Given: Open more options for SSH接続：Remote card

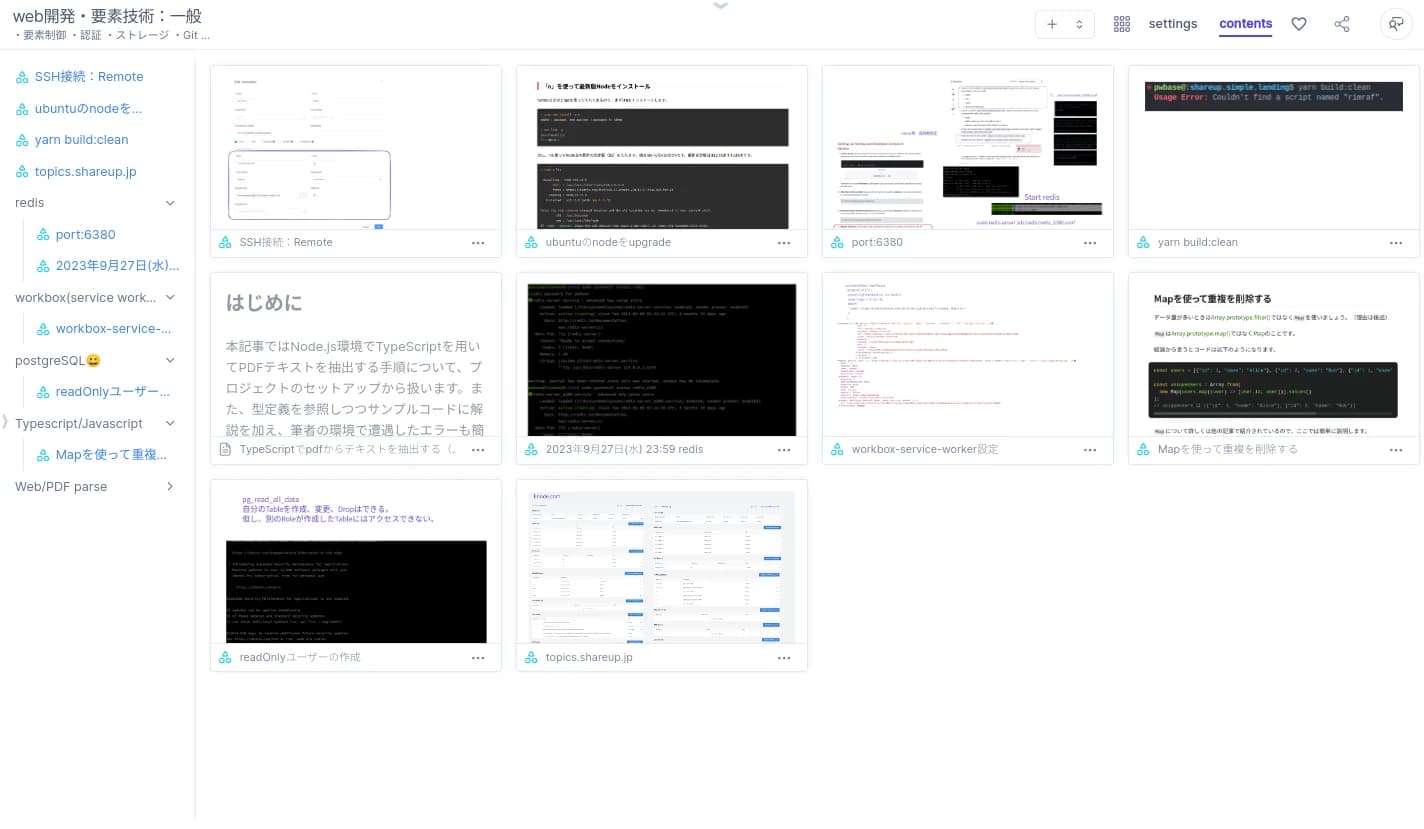Looking at the screenshot, I should pos(478,243).
